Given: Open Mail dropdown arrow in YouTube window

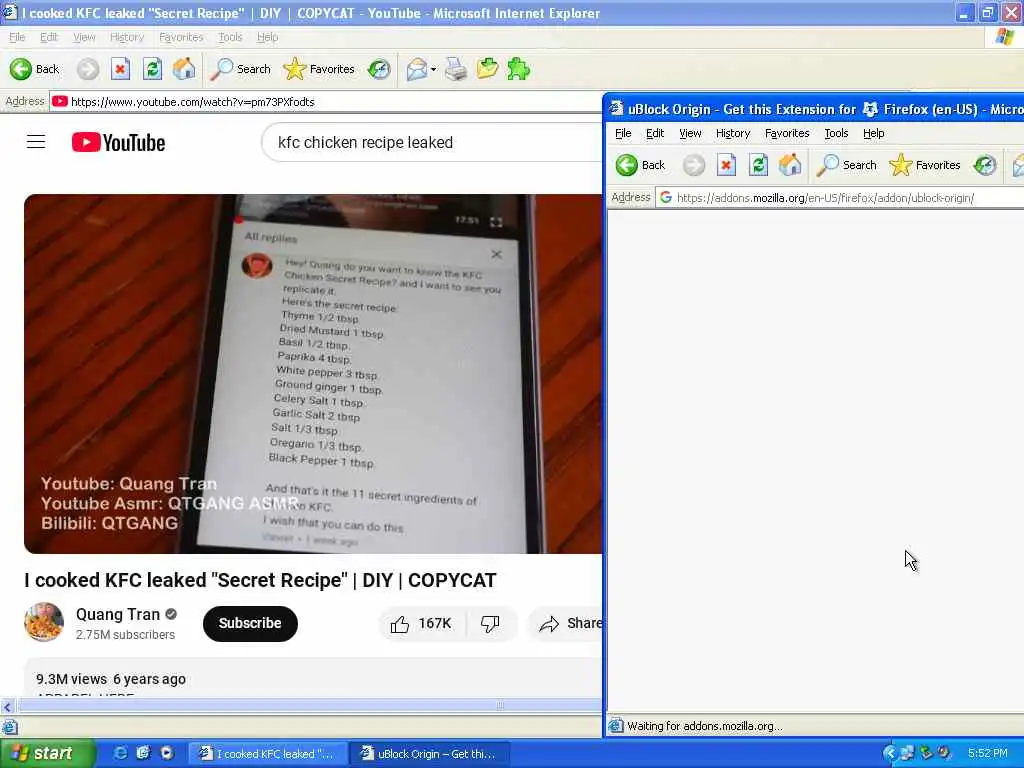Looking at the screenshot, I should [x=433, y=69].
